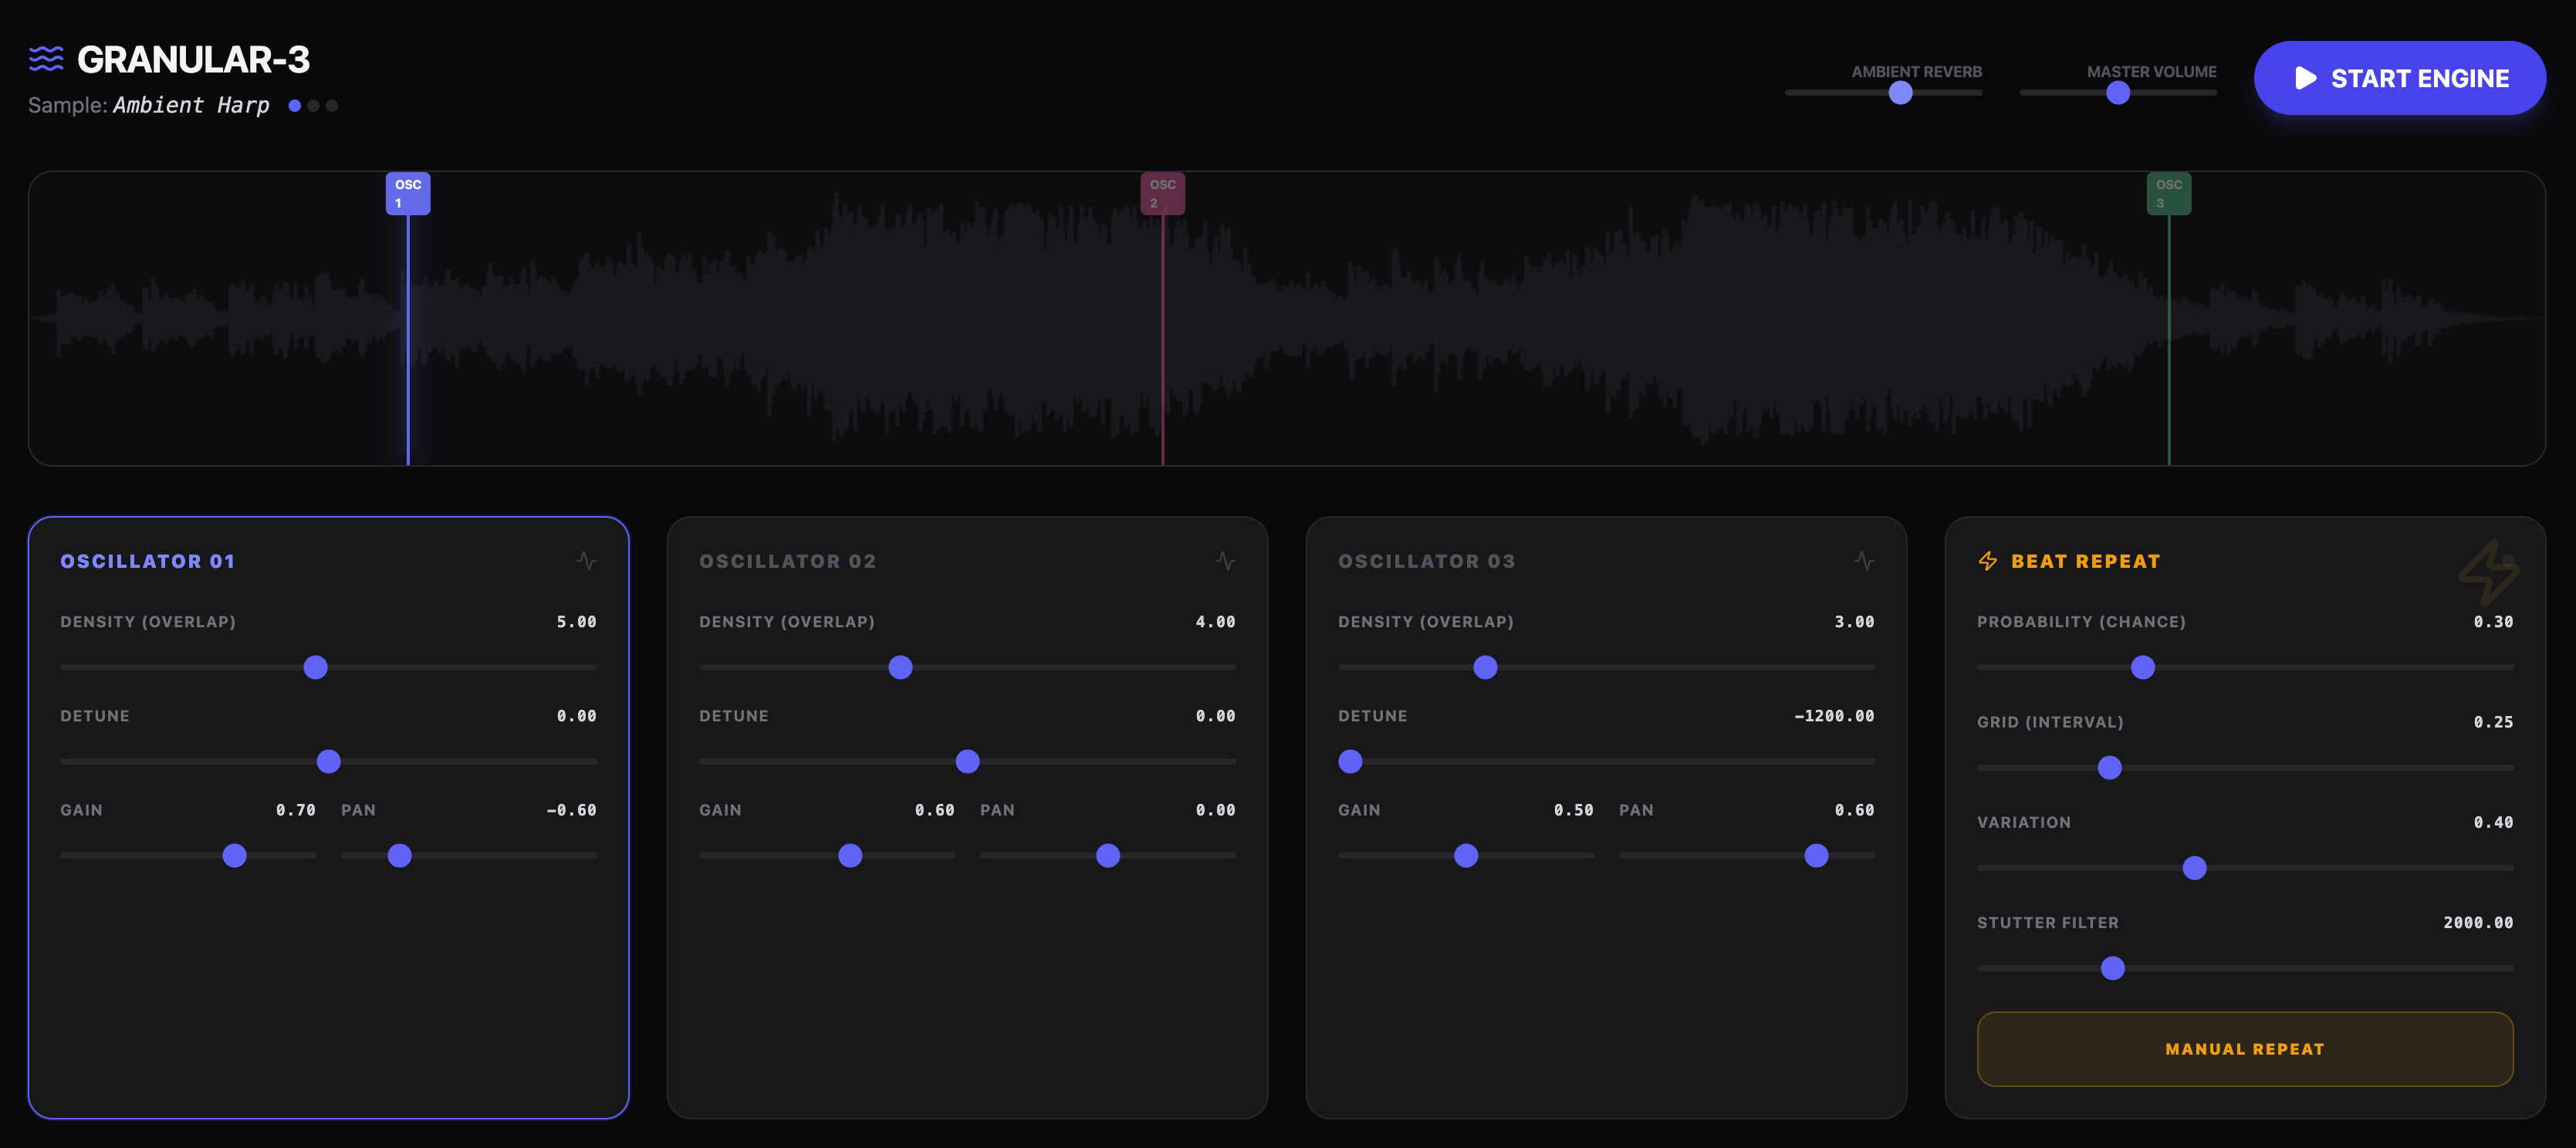Click Oscillator 01 density slider handle
Image resolution: width=2576 pixels, height=1148 pixels.
pyautogui.click(x=315, y=667)
